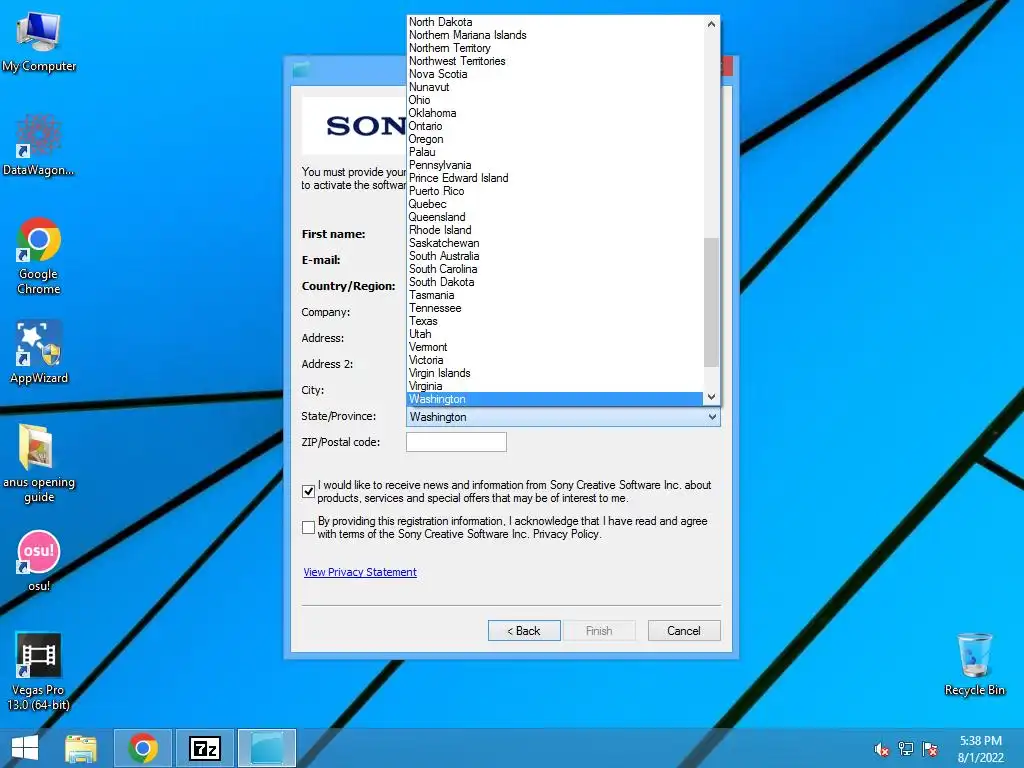Pick Nunavut from the list
The width and height of the screenshot is (1024, 768).
coord(555,87)
